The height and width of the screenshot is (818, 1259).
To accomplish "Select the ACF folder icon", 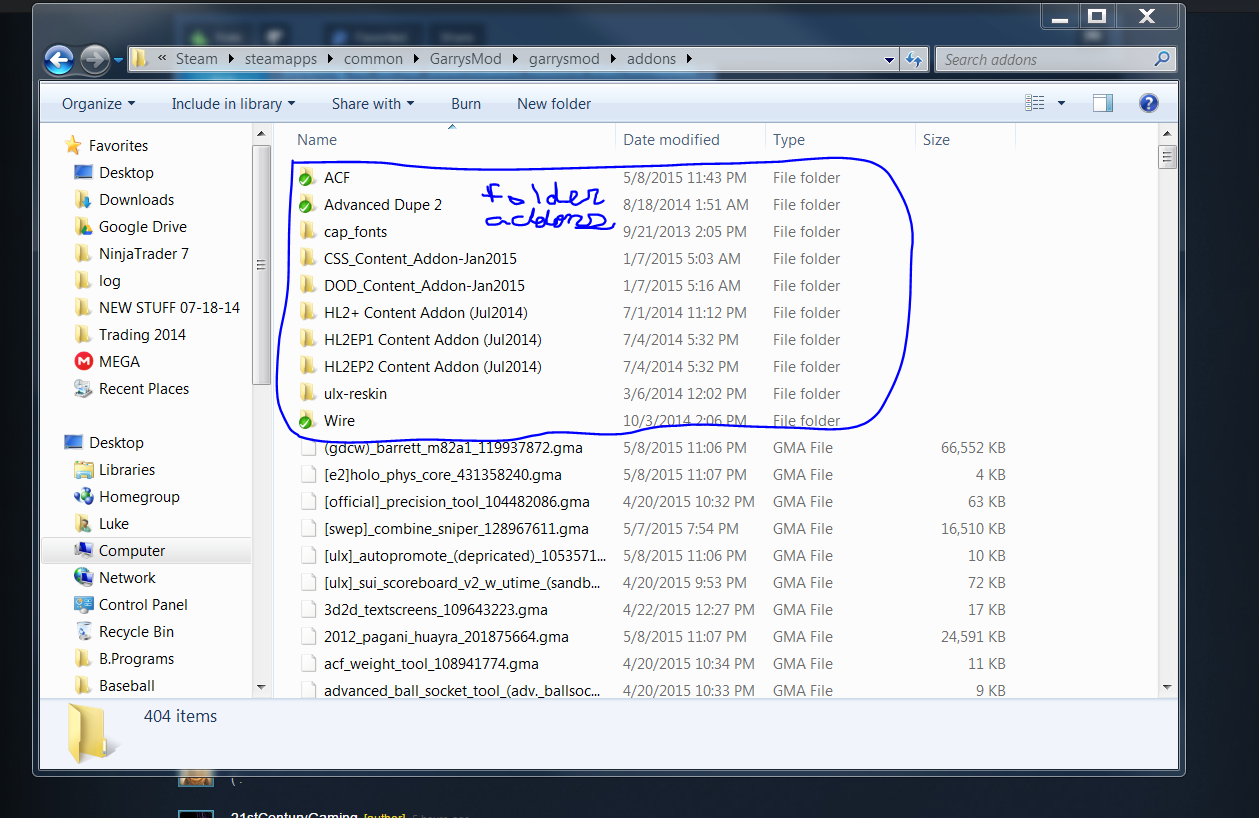I will [x=306, y=178].
